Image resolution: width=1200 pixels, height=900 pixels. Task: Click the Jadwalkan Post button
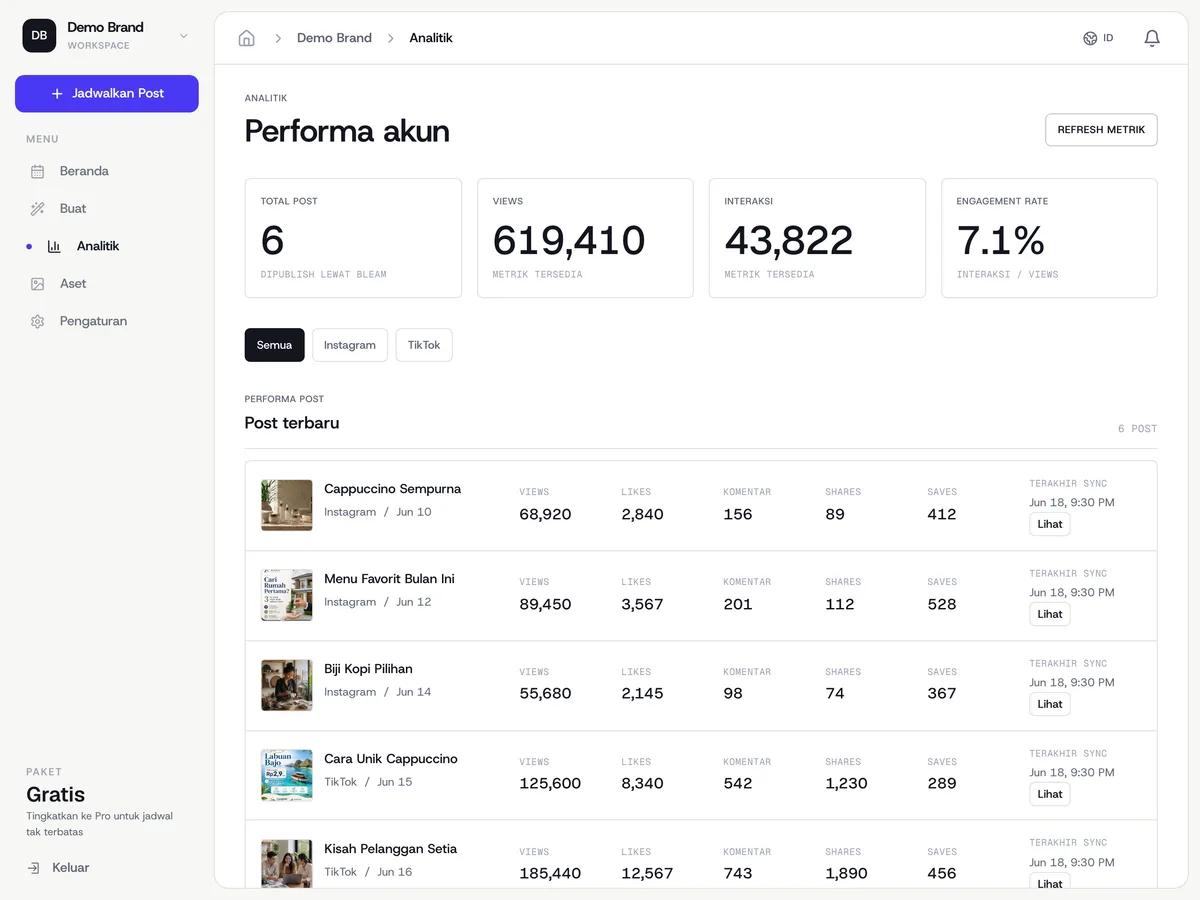tap(107, 93)
